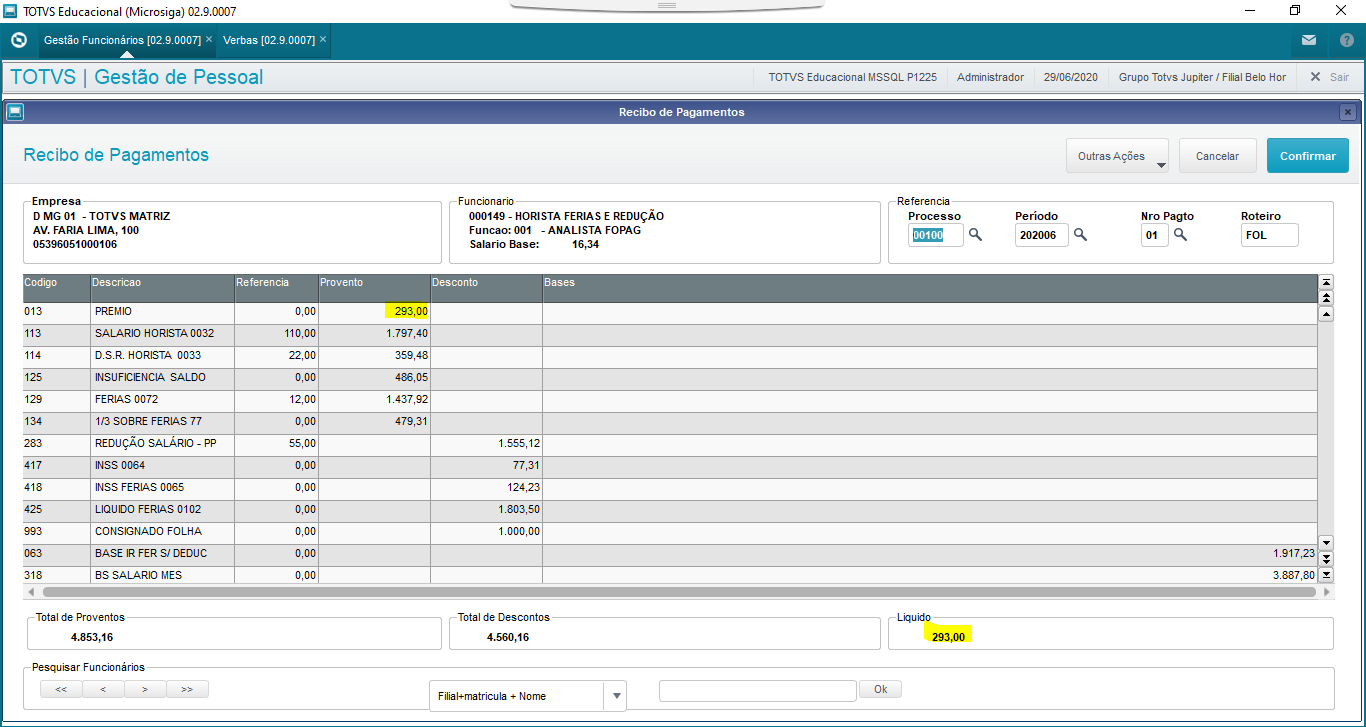Jump to top of grid with double-up arrow
The width and height of the screenshot is (1366, 727).
tap(1326, 297)
